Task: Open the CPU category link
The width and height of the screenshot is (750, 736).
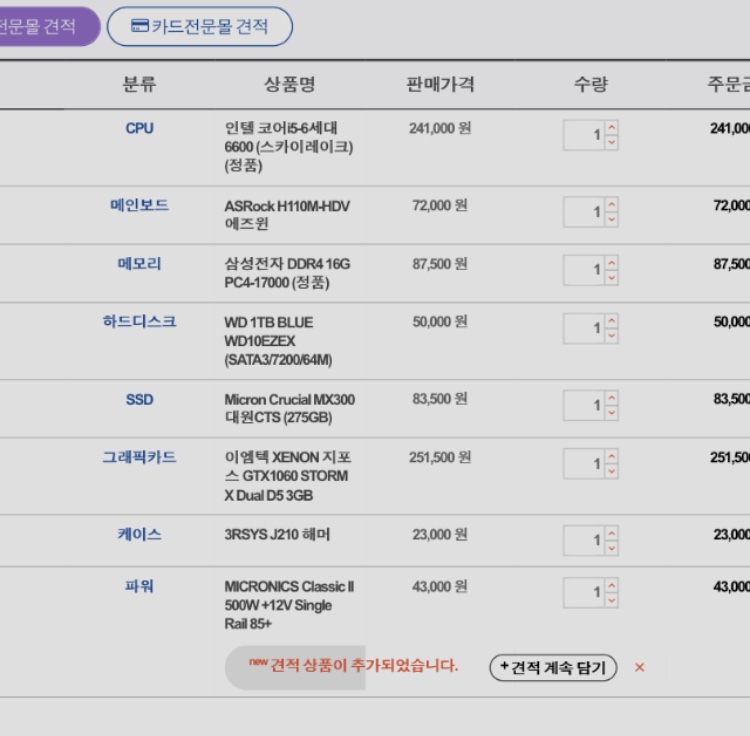Action: [140, 128]
